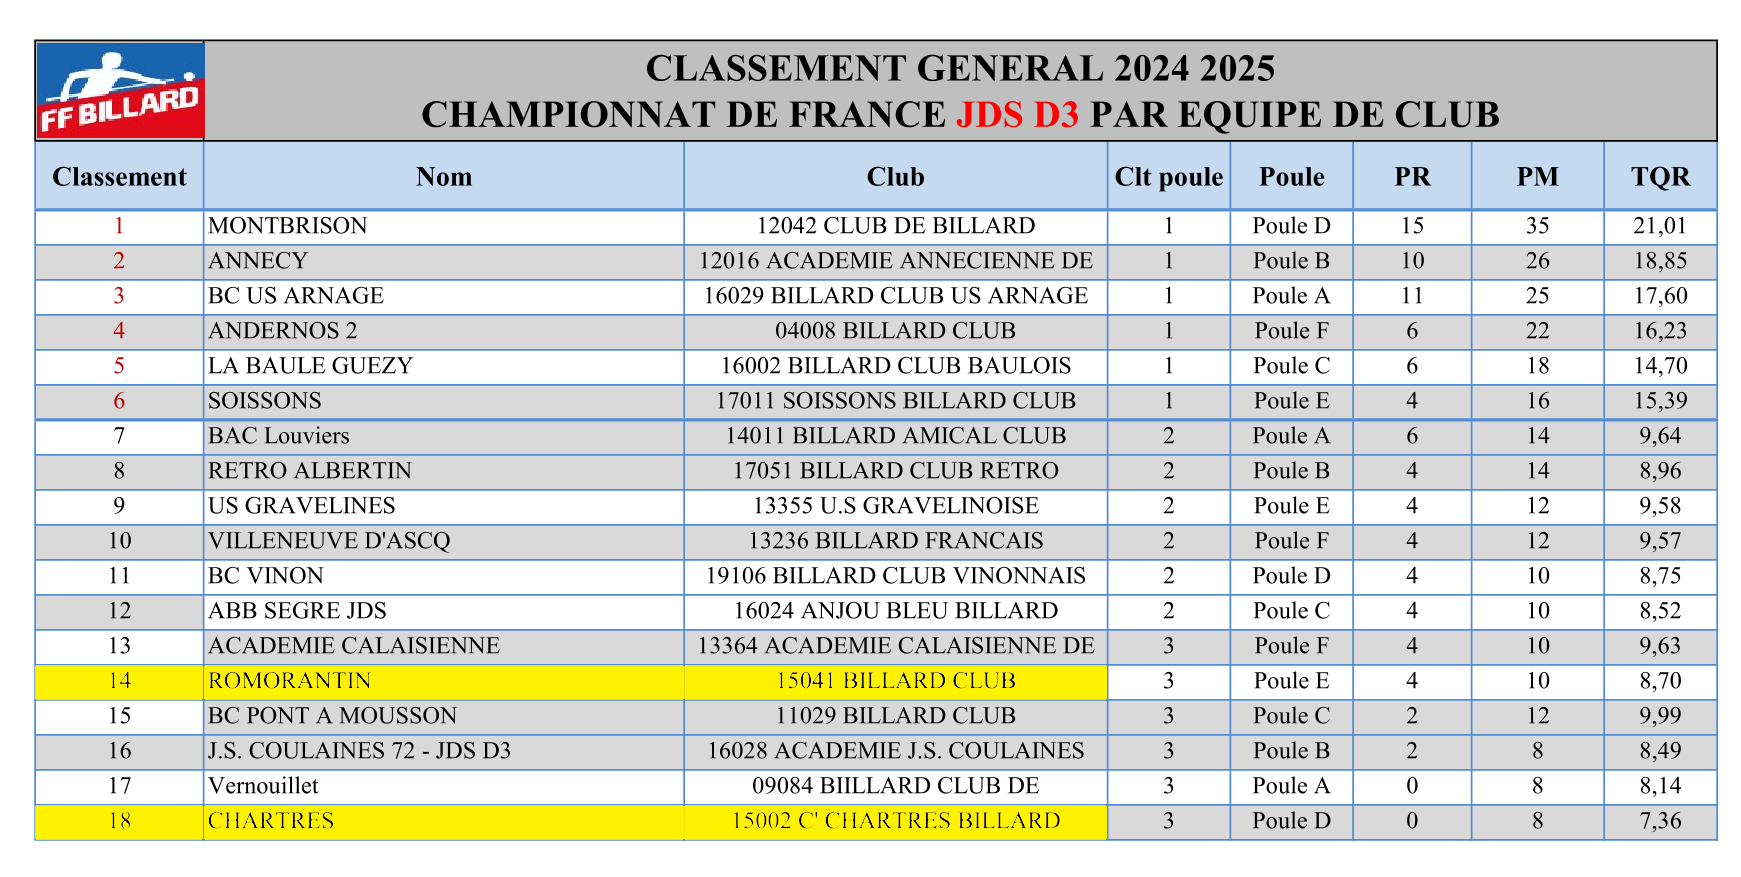Click the classement number 6 cell
The height and width of the screenshot is (877, 1741).
click(x=119, y=401)
